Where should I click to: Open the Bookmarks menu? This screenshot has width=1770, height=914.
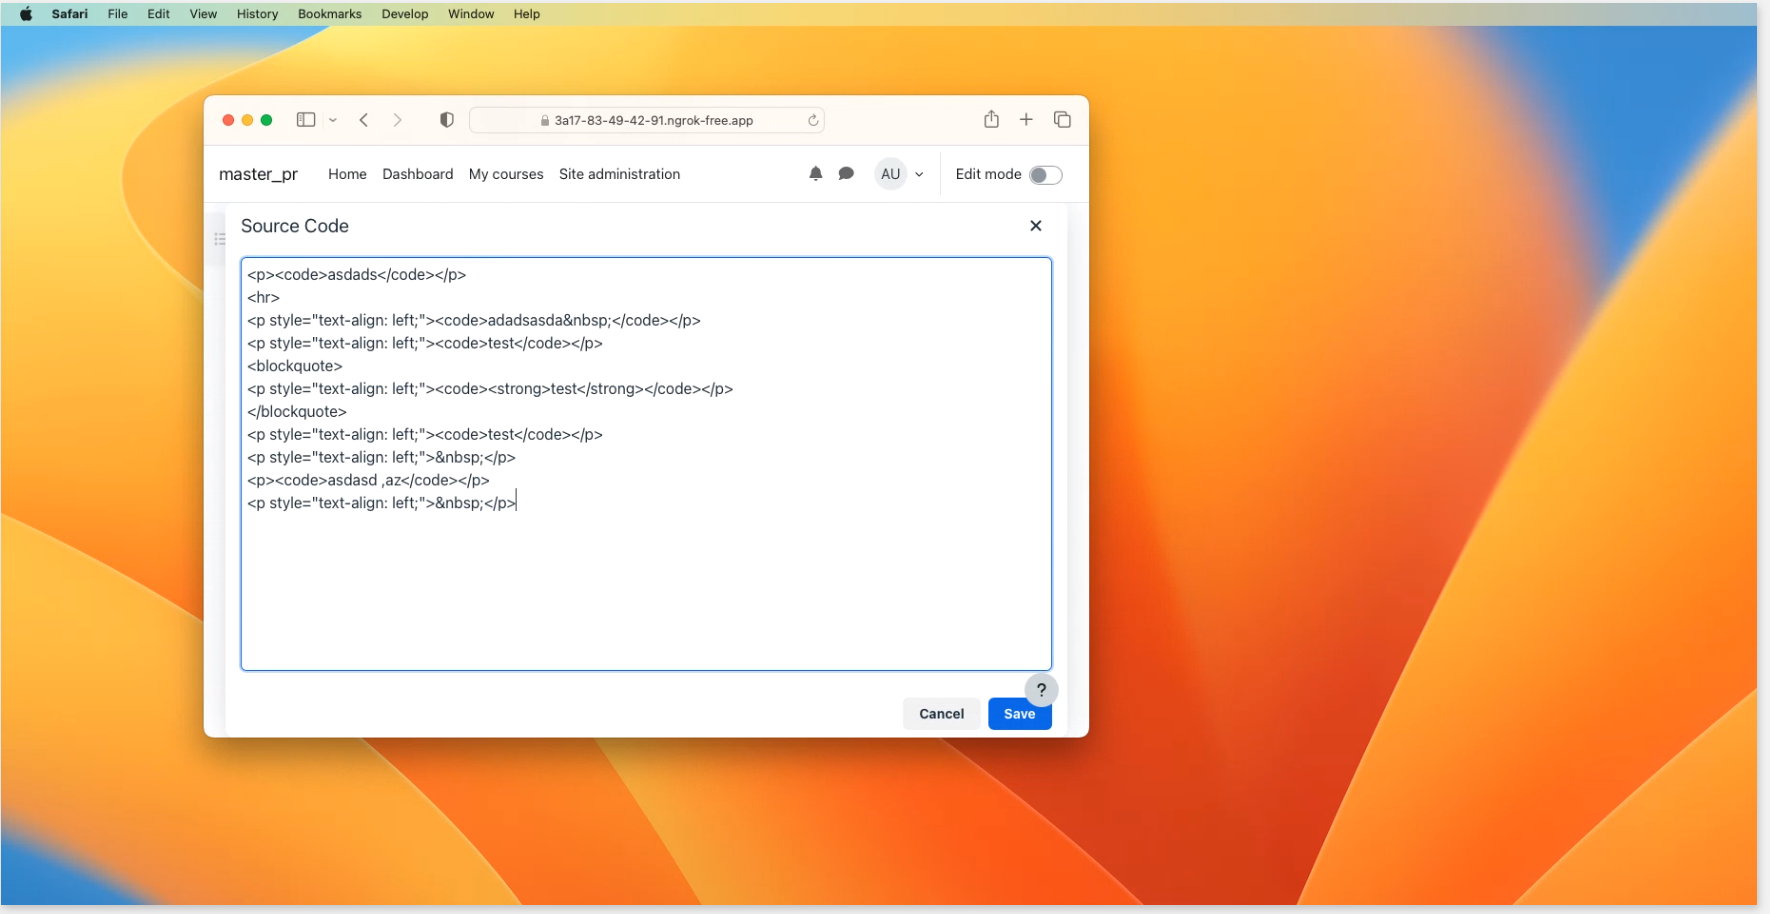(329, 14)
